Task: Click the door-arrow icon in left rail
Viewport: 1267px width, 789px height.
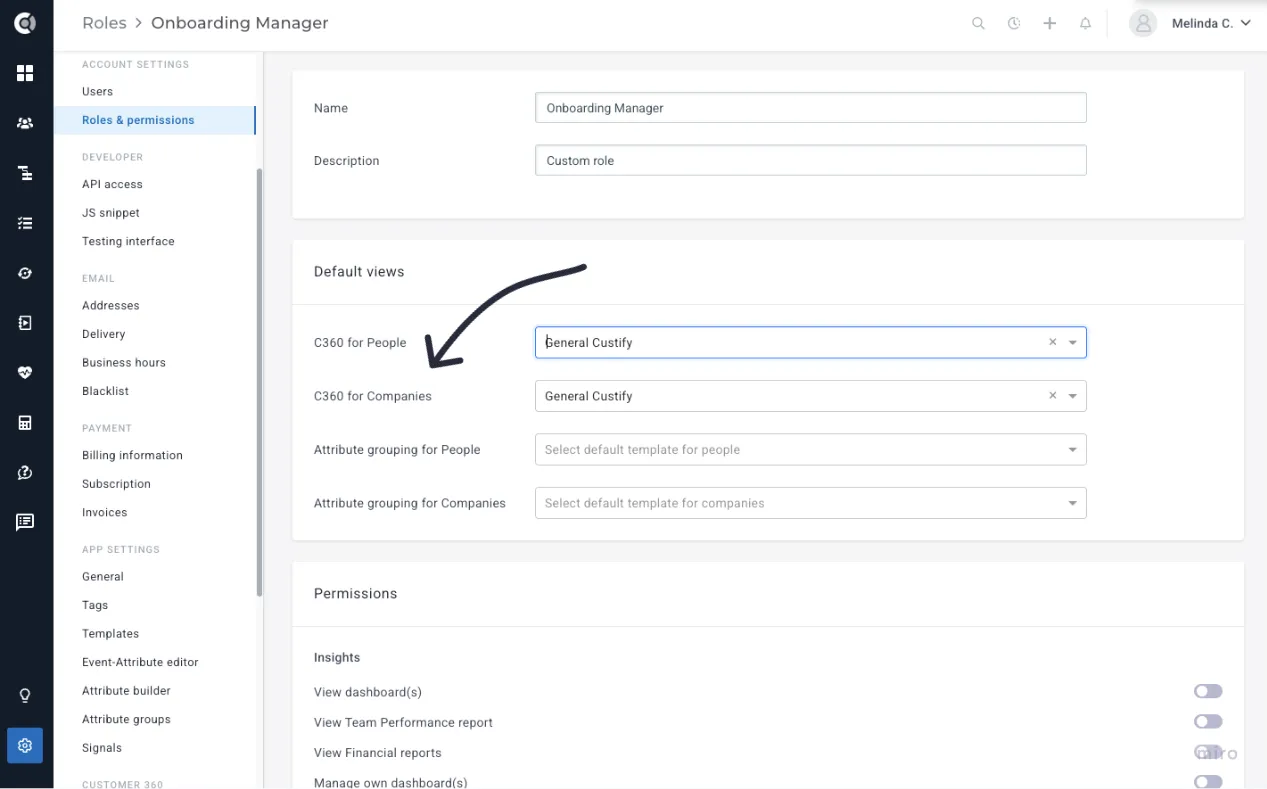Action: 25,323
